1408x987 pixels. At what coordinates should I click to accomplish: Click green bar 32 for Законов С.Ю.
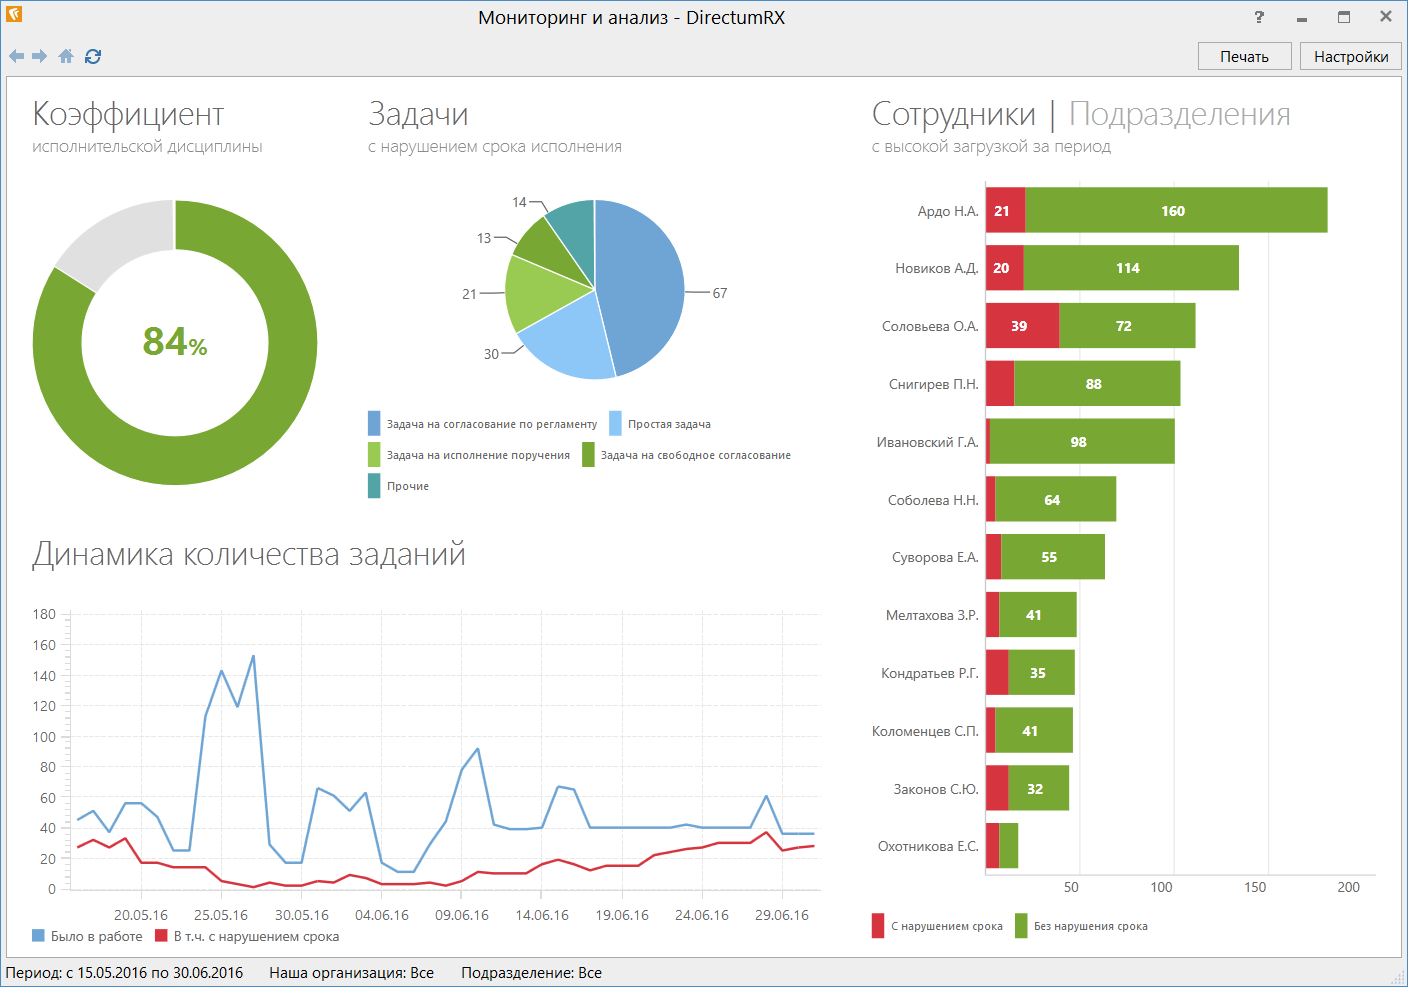pyautogui.click(x=1038, y=789)
